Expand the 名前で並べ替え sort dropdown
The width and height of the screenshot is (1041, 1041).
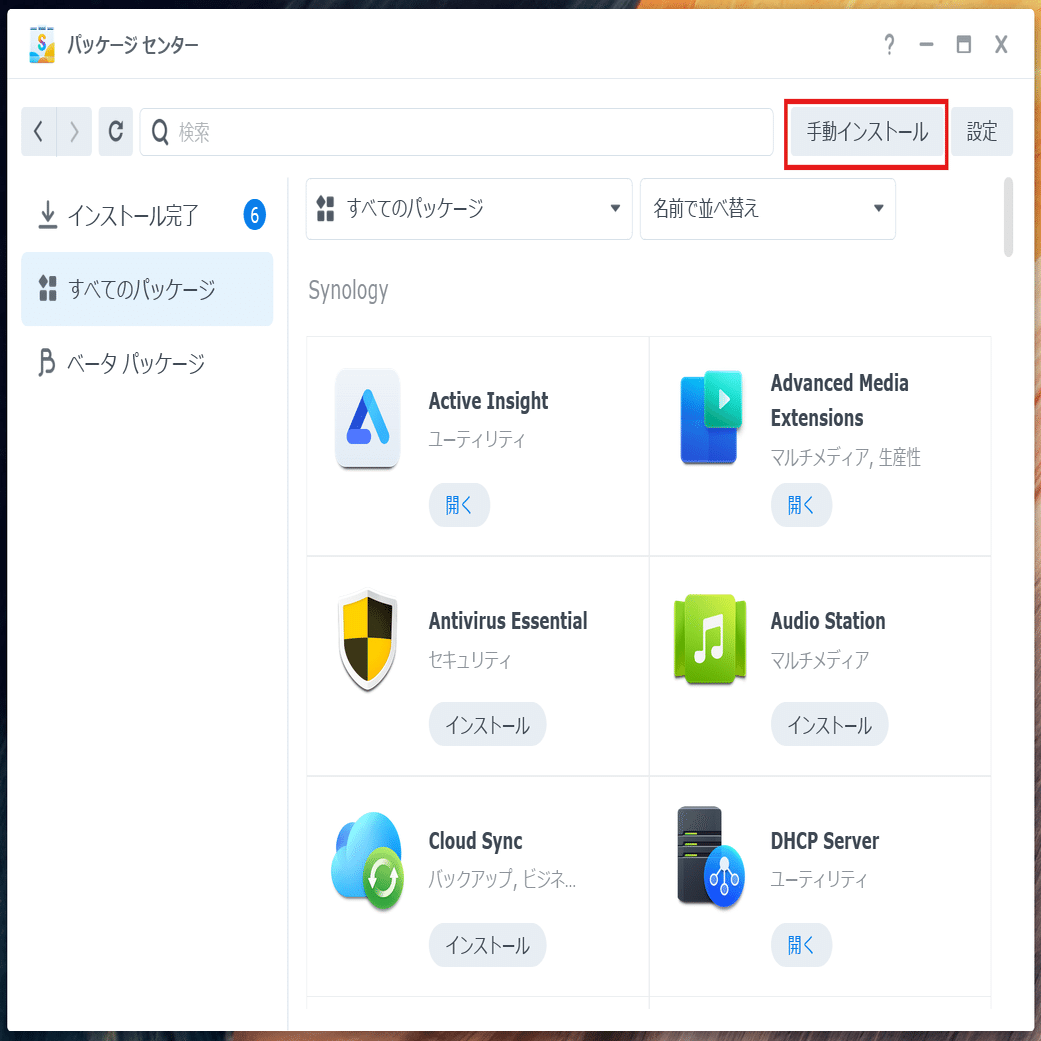(767, 209)
